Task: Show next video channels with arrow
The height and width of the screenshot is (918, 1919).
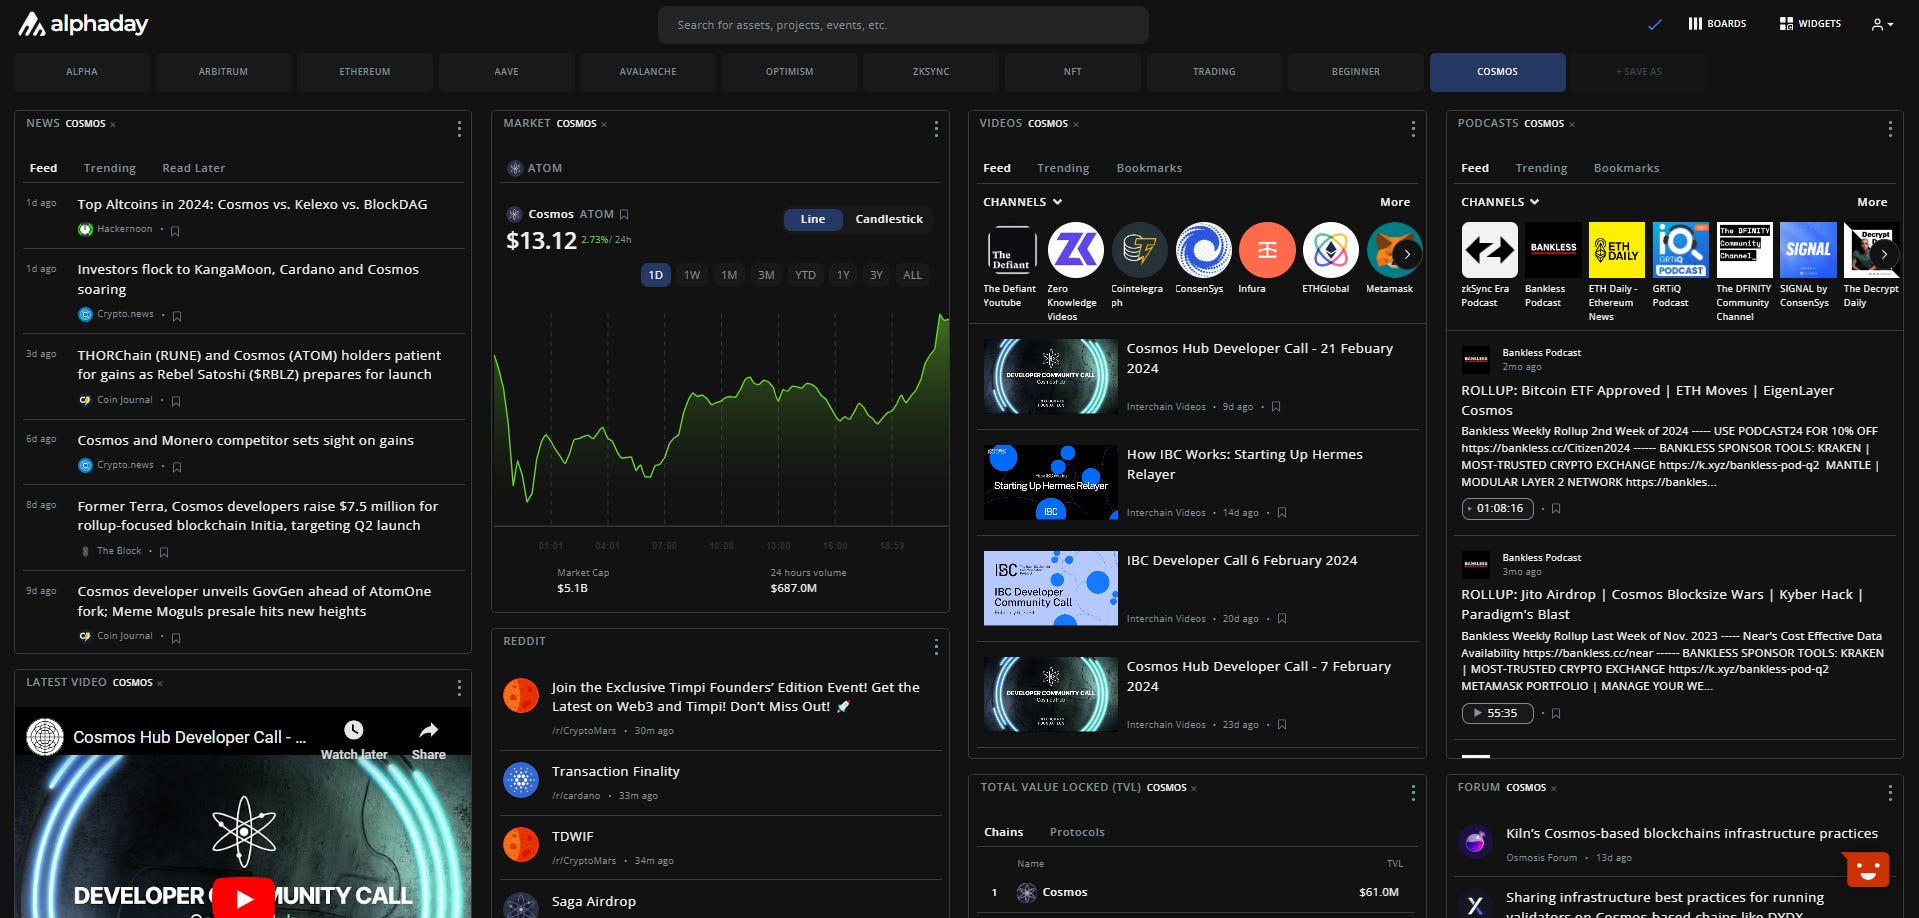Action: click(1407, 254)
